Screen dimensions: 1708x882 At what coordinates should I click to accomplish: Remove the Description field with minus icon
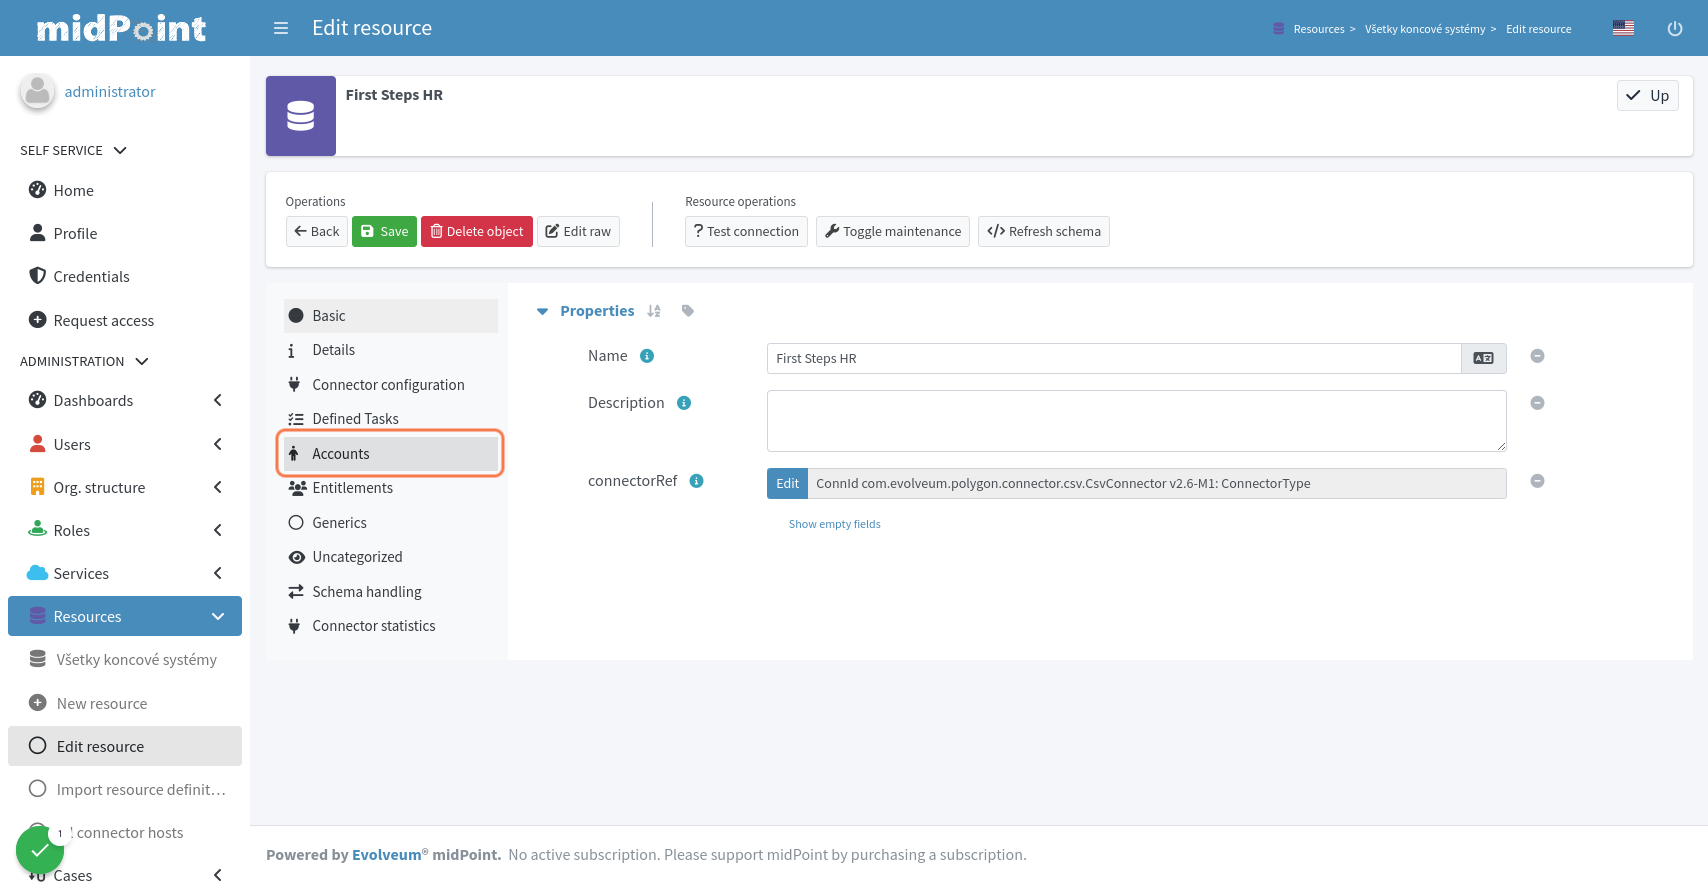pyautogui.click(x=1537, y=403)
